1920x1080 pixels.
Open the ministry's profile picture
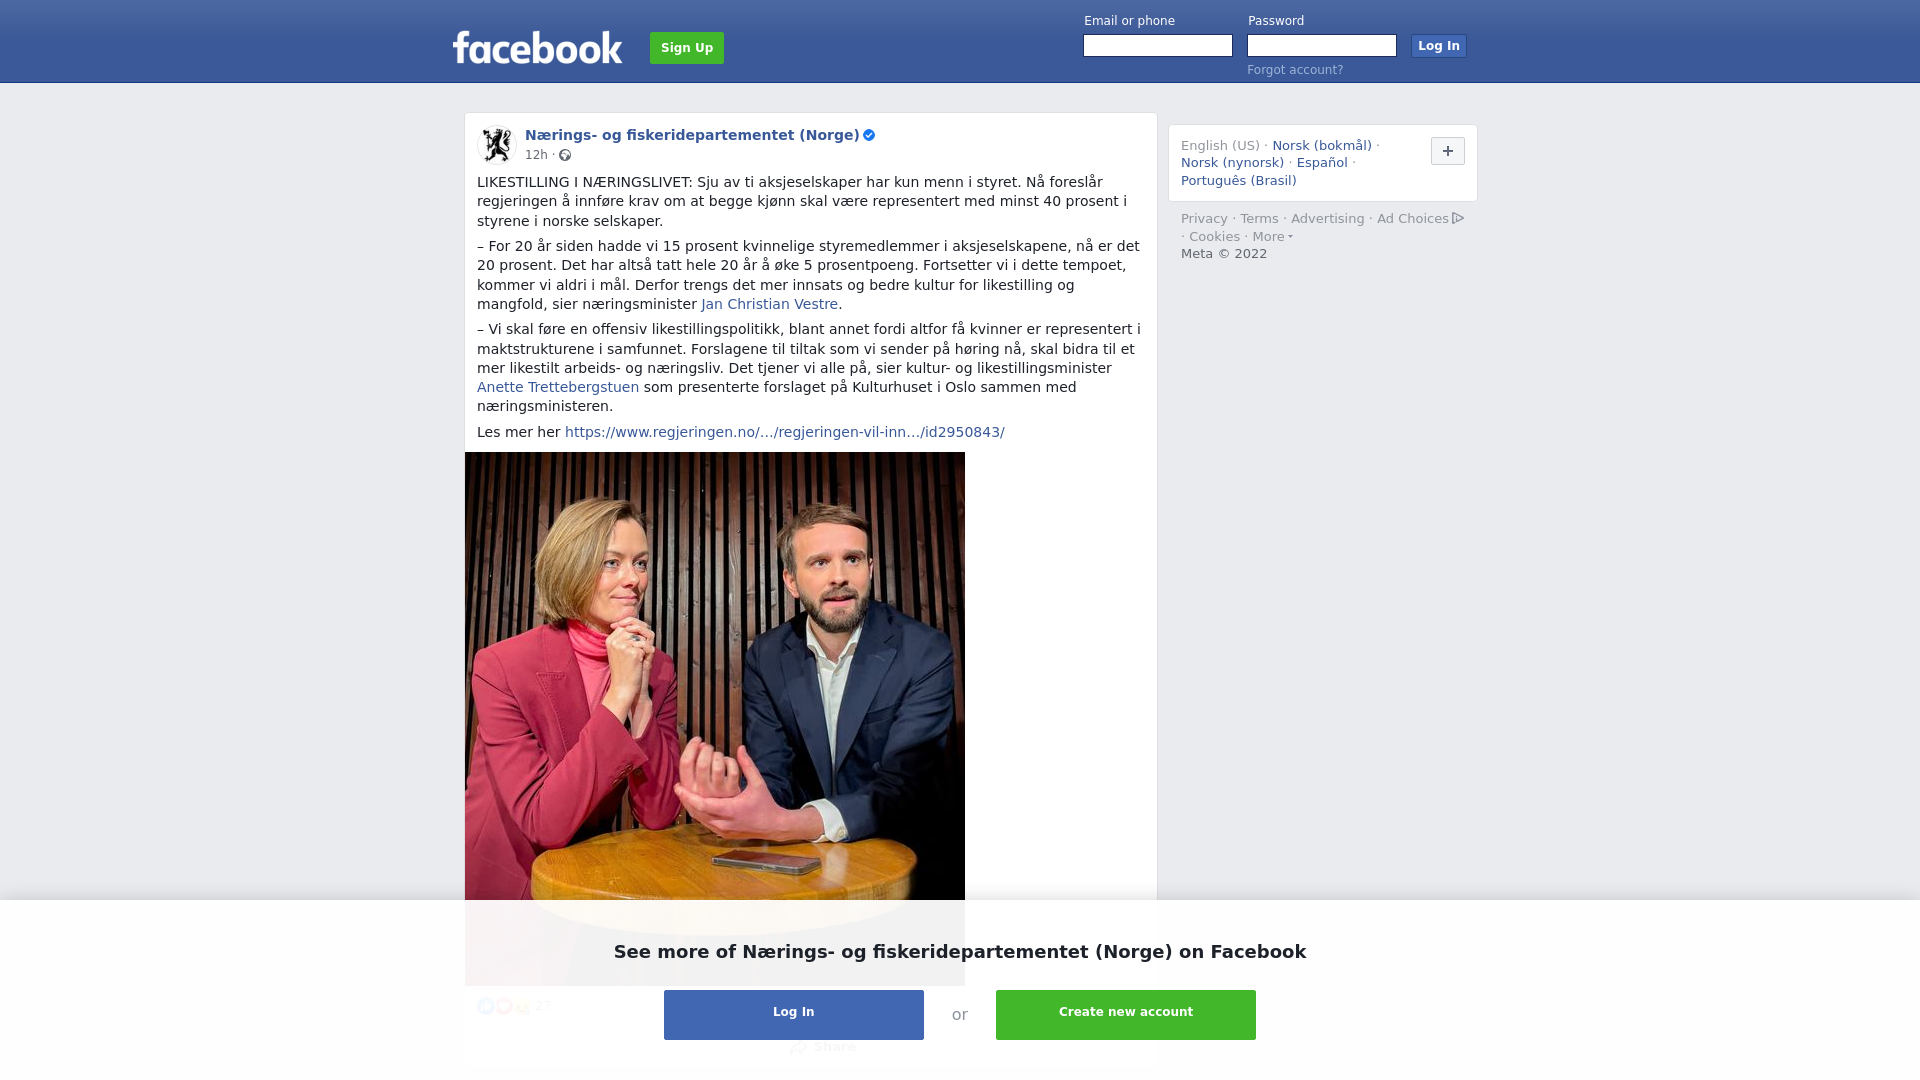497,145
